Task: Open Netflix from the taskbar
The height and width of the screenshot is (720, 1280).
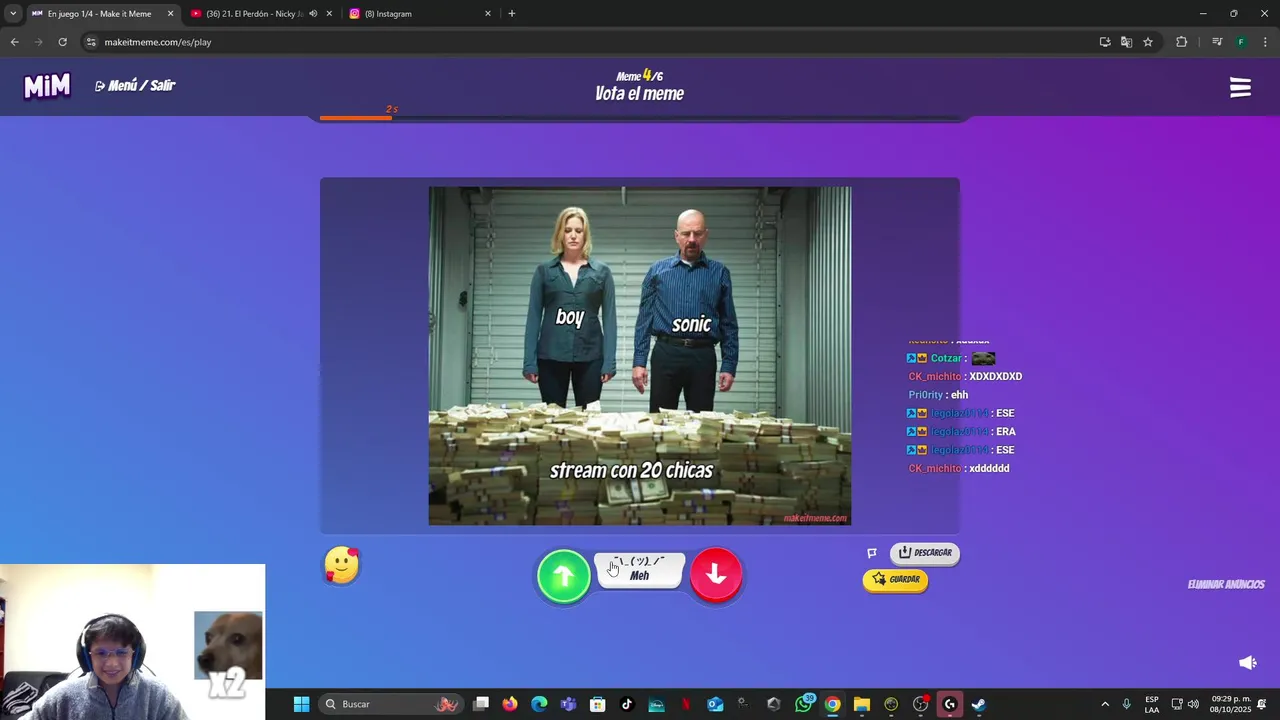Action: [686, 704]
